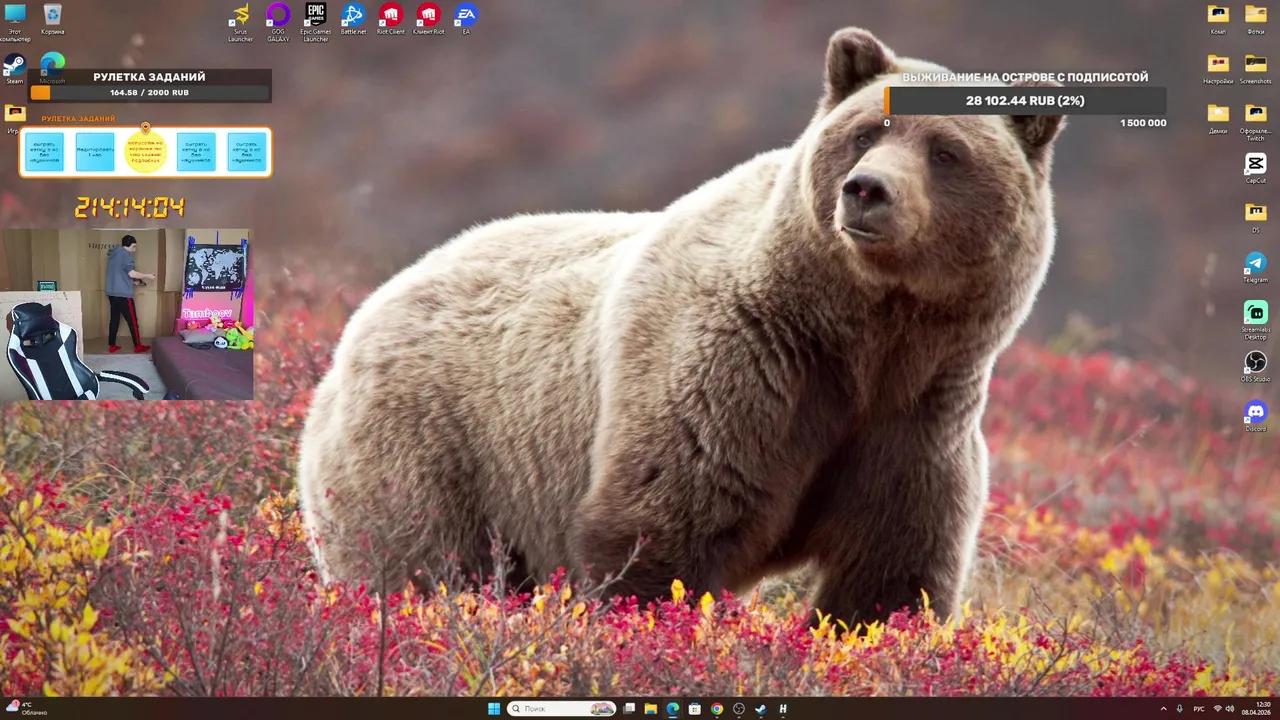Click the Поиск taskbar search box
The height and width of the screenshot is (720, 1280).
click(562, 709)
